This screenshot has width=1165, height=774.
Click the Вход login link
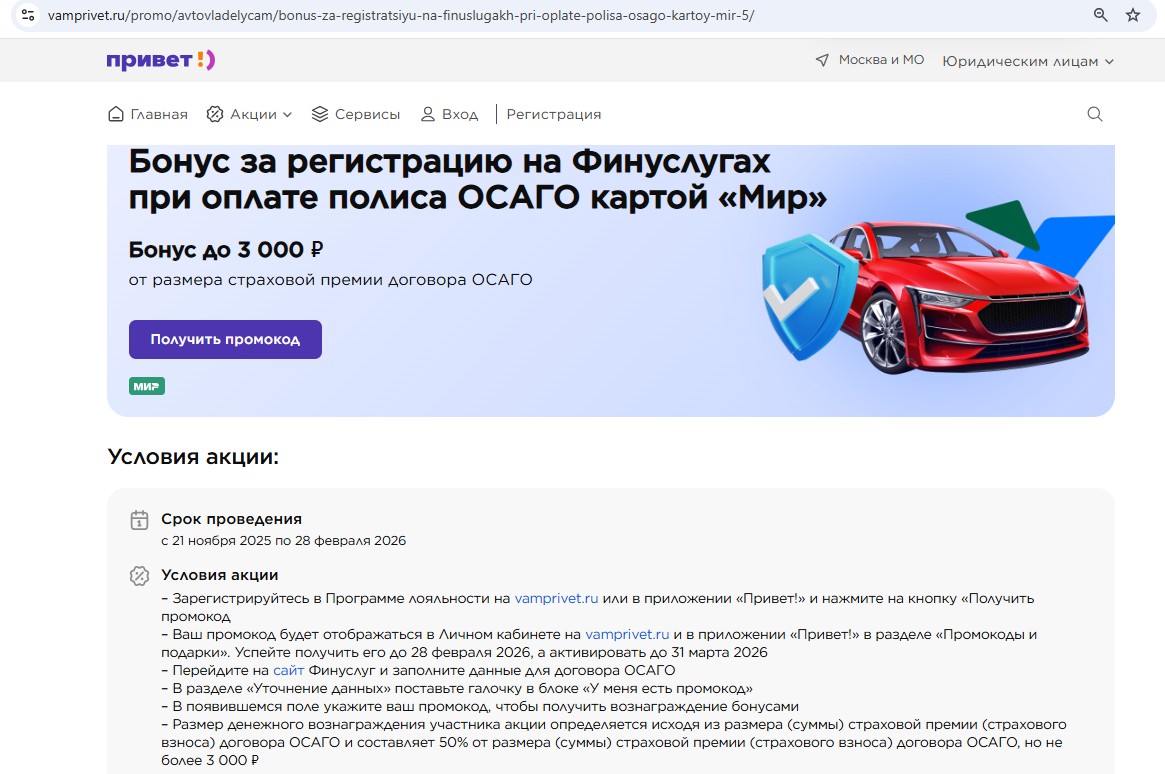click(x=449, y=114)
